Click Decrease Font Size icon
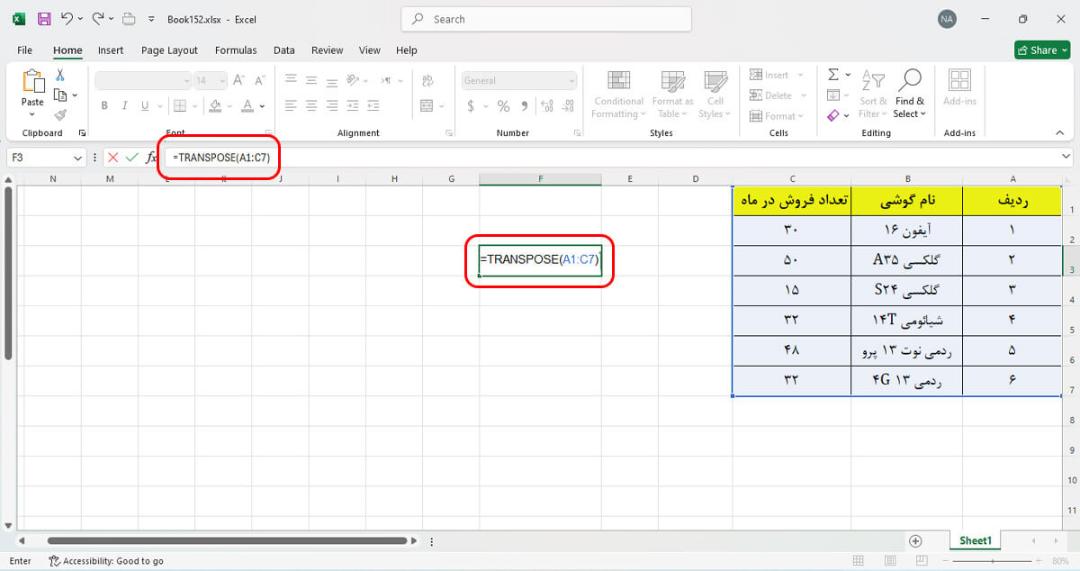Screen dimensions: 1080x571 [x=260, y=81]
